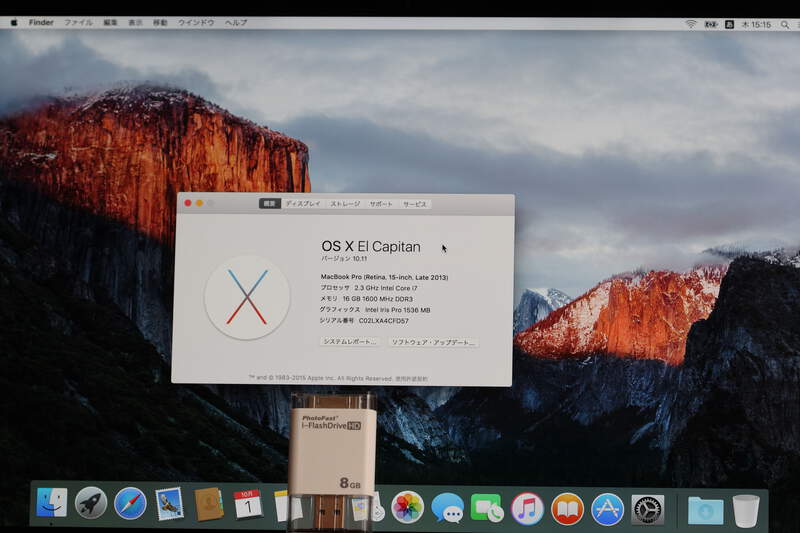The width and height of the screenshot is (800, 533).
Task: Click the システムレポート button
Action: [350, 342]
